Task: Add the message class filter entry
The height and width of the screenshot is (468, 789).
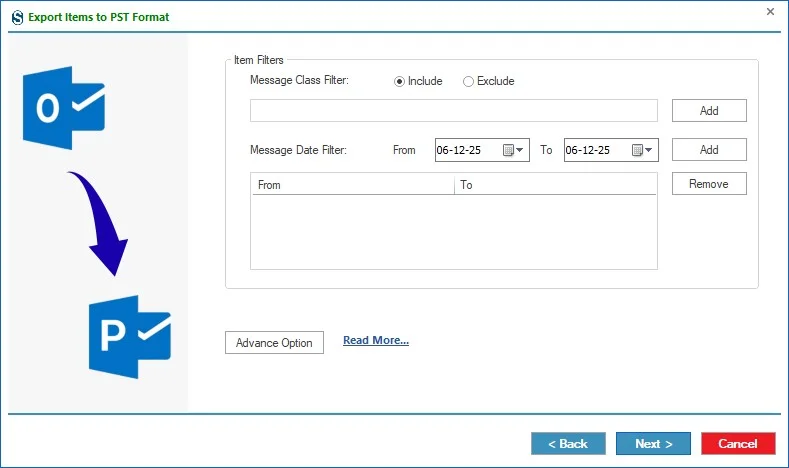Action: [709, 110]
